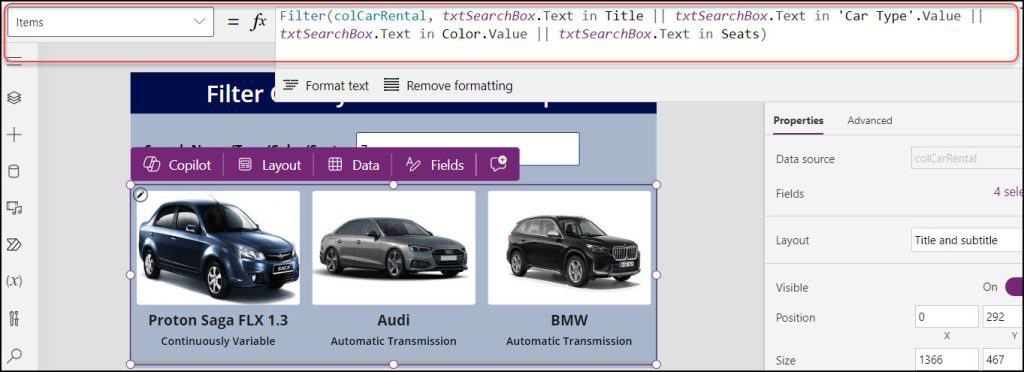The image size is (1024, 372).
Task: Click the Search magnifier icon in sidebar
Action: tap(14, 355)
